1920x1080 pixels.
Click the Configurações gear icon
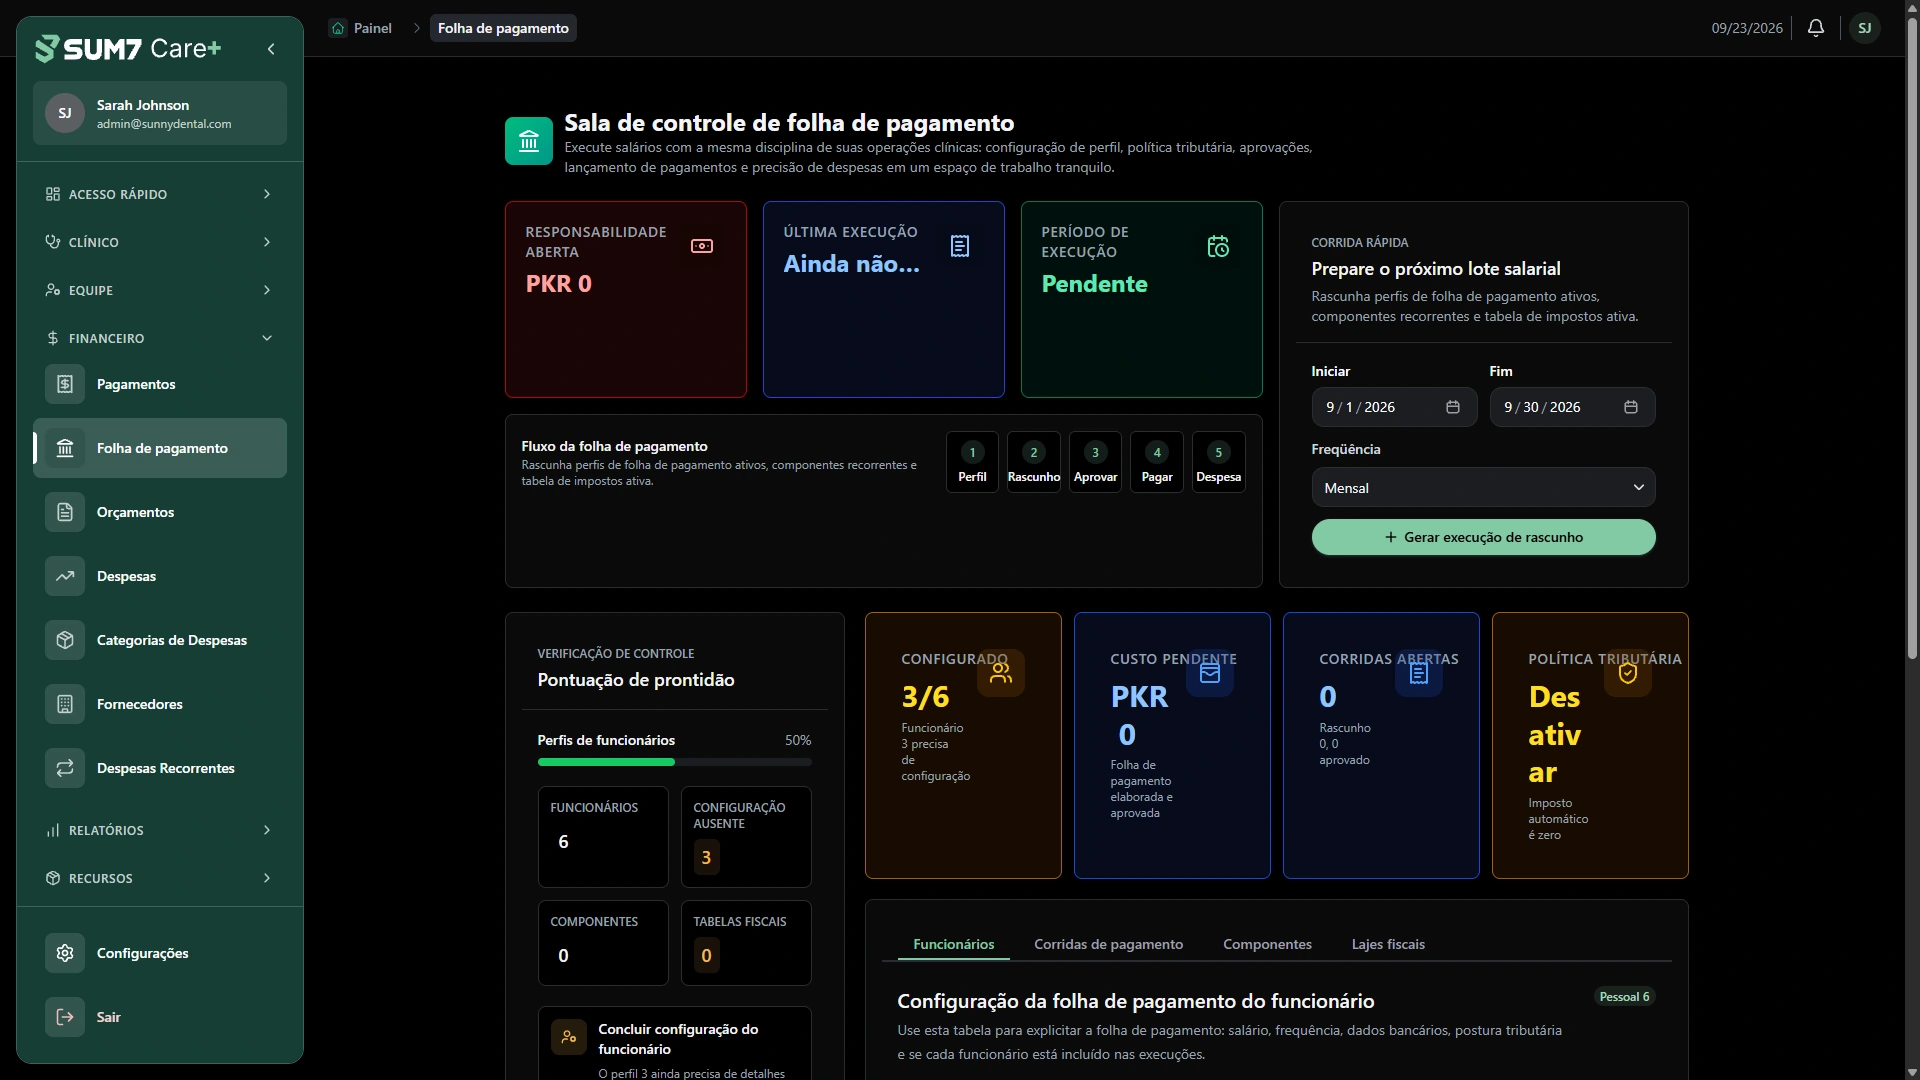(65, 953)
